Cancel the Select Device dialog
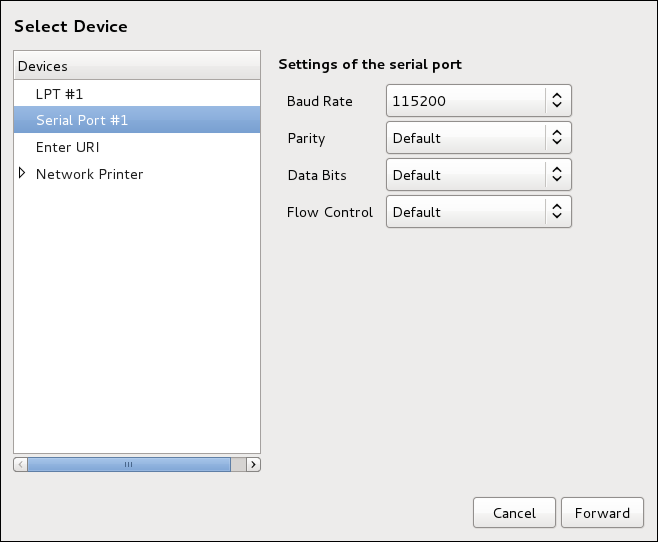Screen dimensions: 658x542 click(514, 513)
